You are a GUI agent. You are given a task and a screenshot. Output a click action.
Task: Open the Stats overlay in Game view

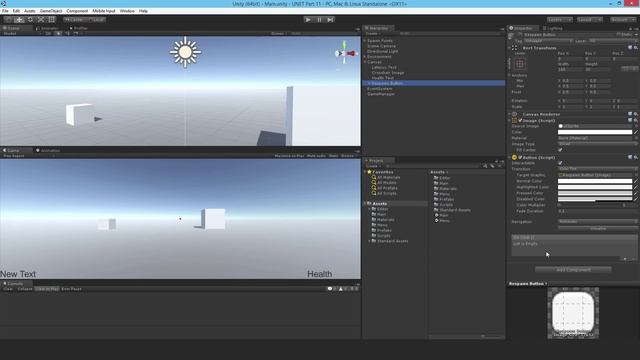click(333, 156)
